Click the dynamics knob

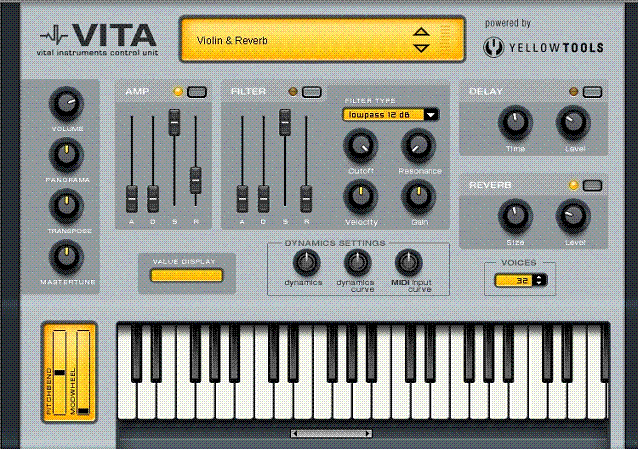pos(306,263)
